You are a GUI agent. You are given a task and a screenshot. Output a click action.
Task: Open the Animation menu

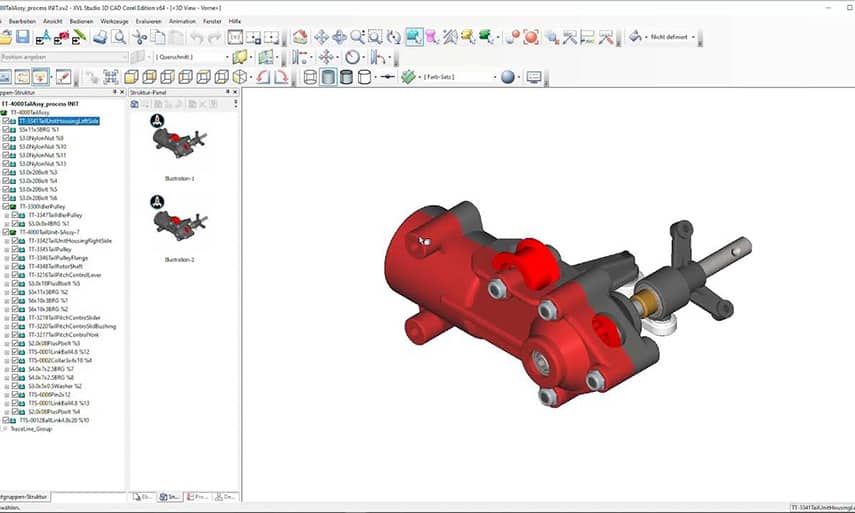point(182,20)
